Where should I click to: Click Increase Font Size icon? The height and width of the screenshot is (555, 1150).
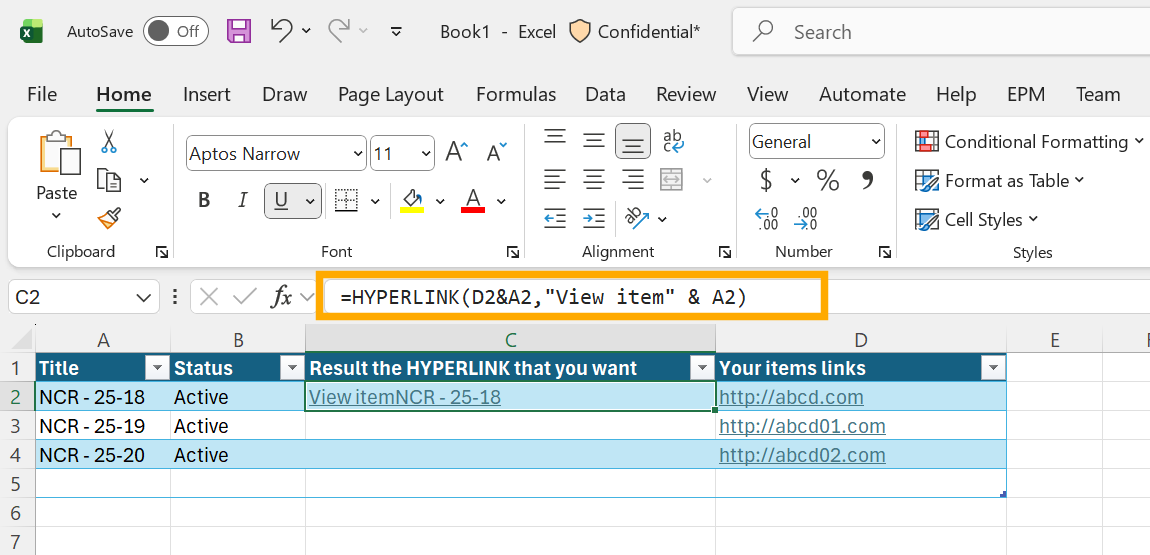[456, 152]
